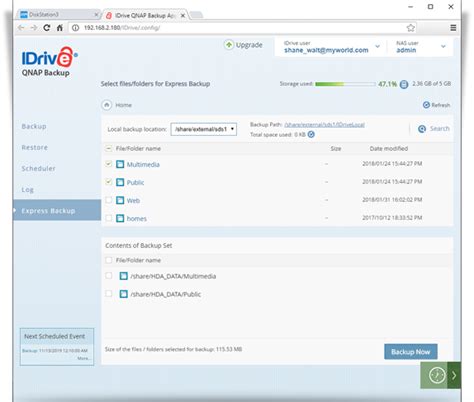Open the Multimedia folder name
Screen dimensions: 474x402
[x=143, y=164]
